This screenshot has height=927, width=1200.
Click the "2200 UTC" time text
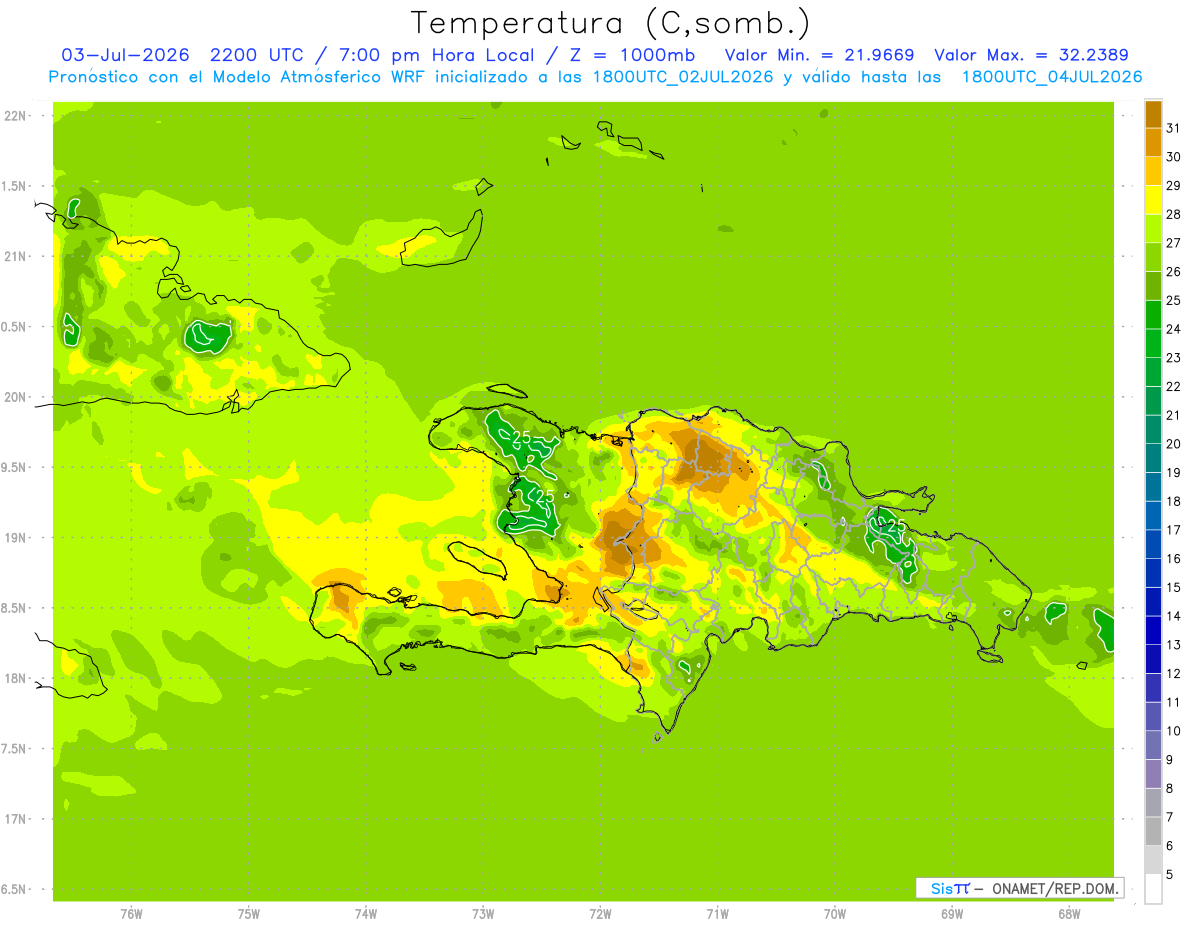[x=258, y=55]
